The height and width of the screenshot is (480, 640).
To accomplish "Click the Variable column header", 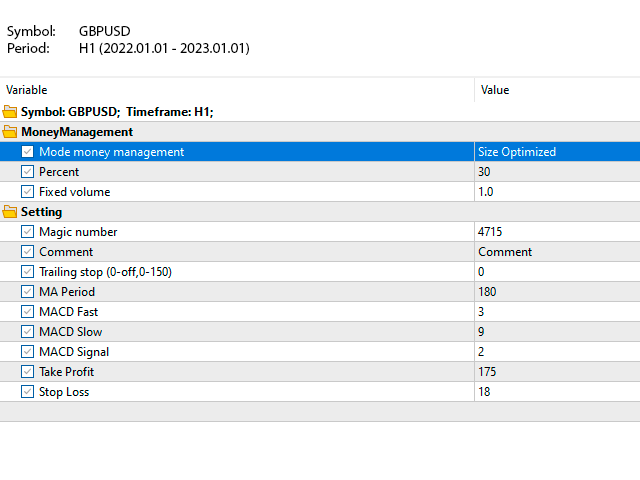I will coord(237,90).
